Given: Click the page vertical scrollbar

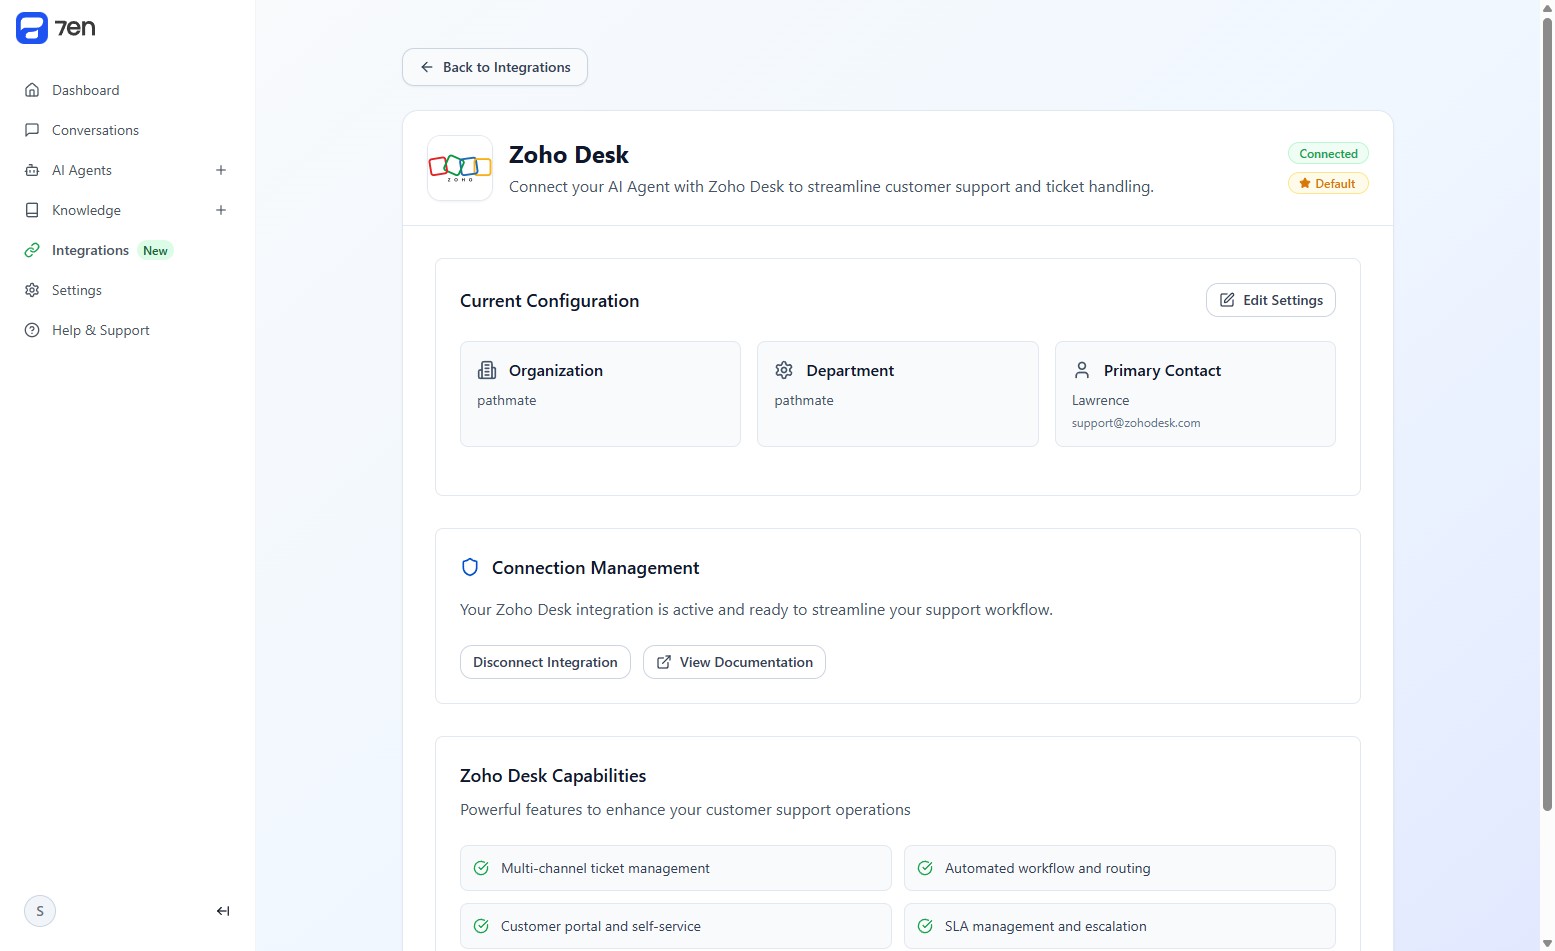Looking at the screenshot, I should click(x=1547, y=400).
